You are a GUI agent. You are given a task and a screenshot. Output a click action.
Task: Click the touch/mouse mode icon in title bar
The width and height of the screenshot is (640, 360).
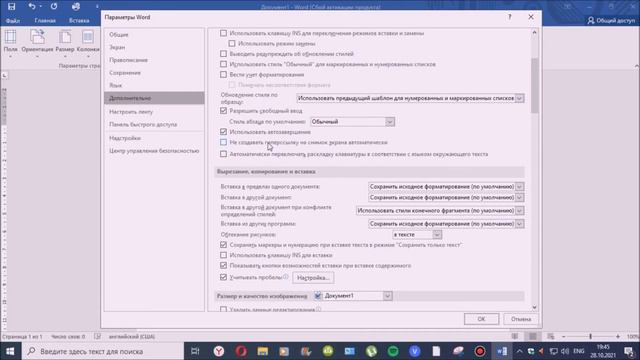[x=76, y=7]
